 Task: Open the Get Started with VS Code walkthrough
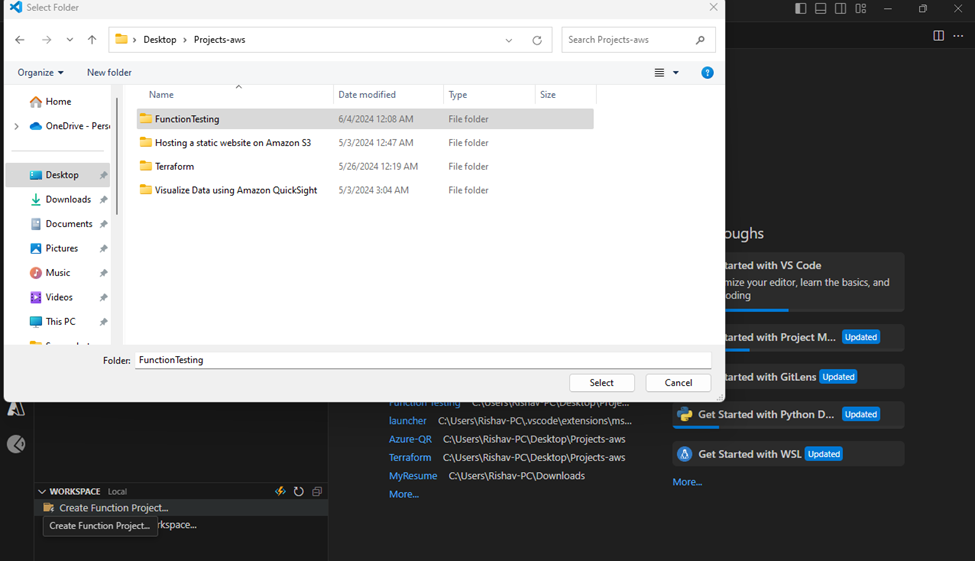[815, 281]
